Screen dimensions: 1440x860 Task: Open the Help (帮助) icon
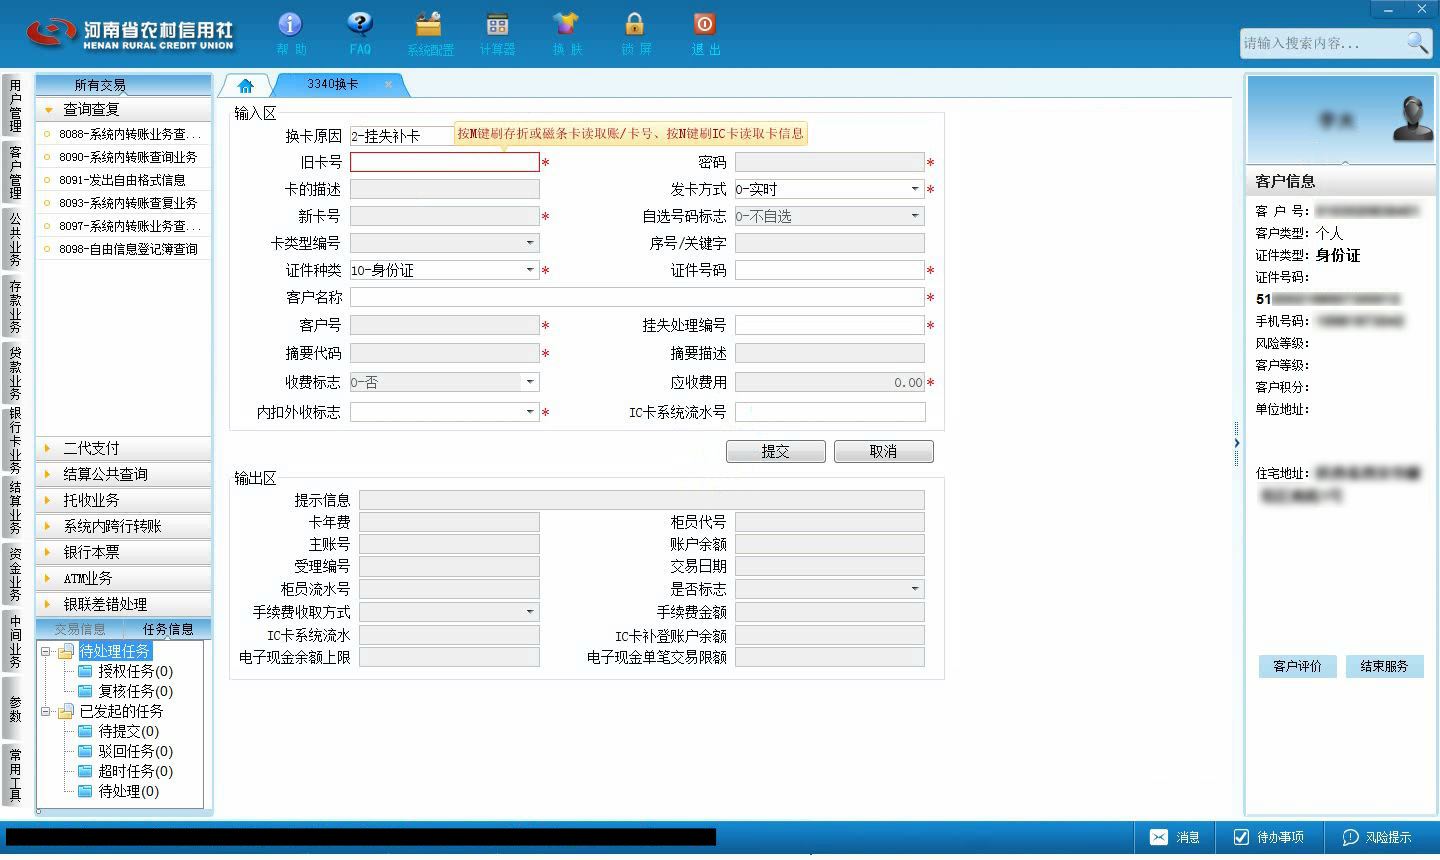point(290,24)
